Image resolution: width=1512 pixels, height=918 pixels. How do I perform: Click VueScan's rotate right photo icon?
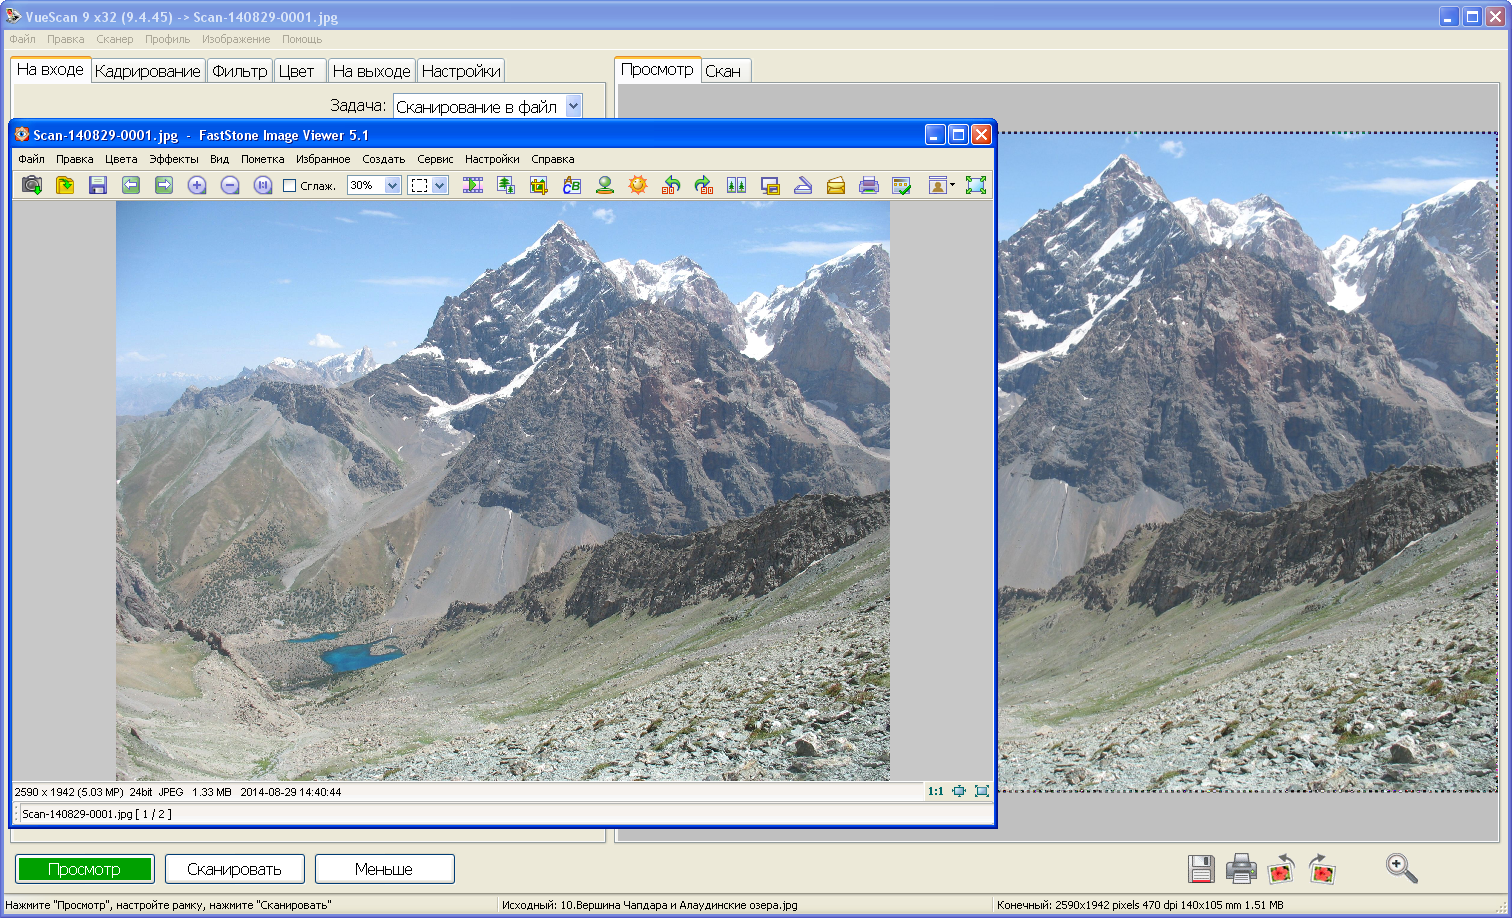pos(1321,868)
